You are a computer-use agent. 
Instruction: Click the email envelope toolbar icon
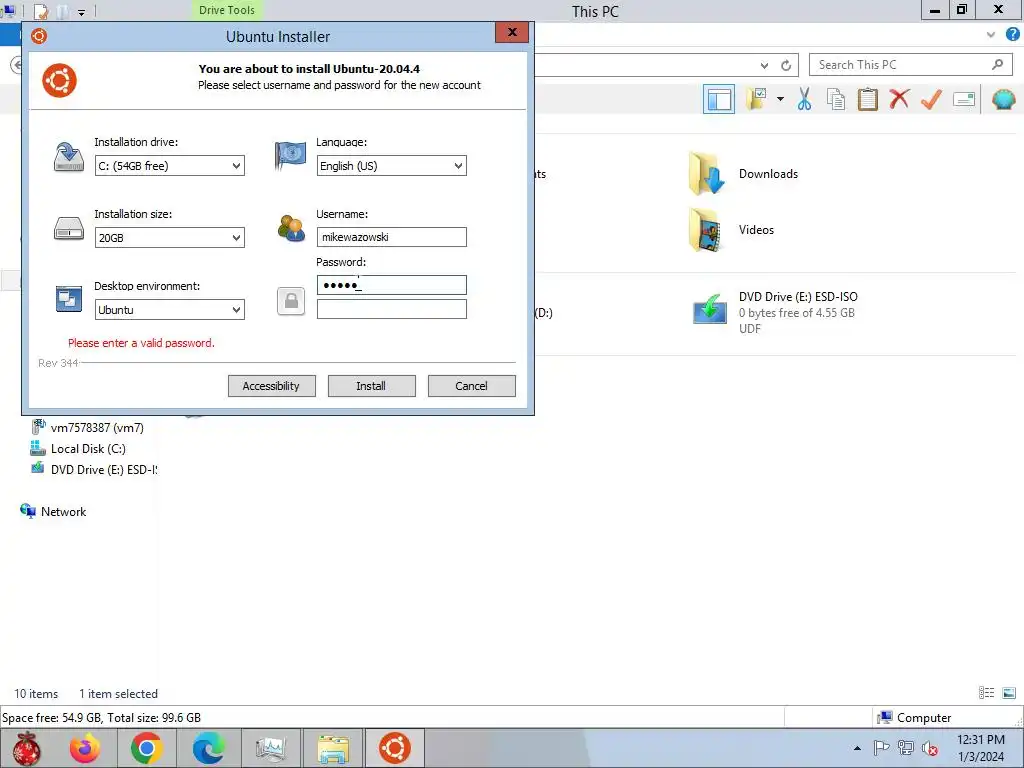(x=964, y=99)
